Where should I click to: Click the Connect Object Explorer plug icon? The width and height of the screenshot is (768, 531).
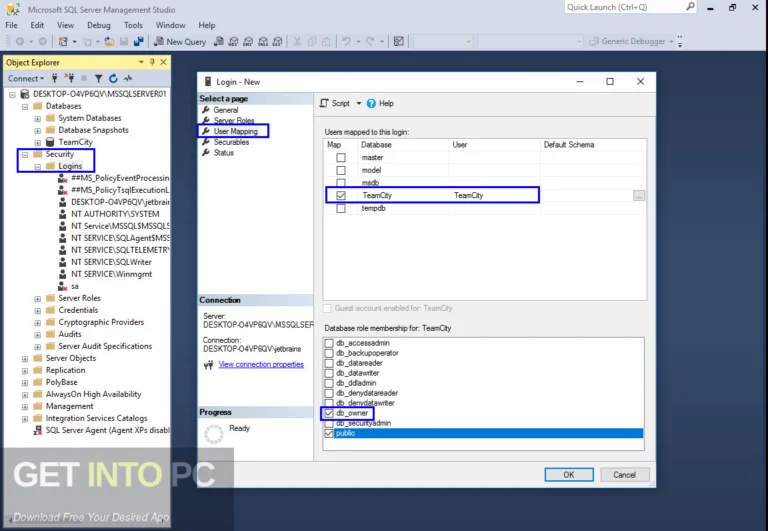[x=54, y=78]
